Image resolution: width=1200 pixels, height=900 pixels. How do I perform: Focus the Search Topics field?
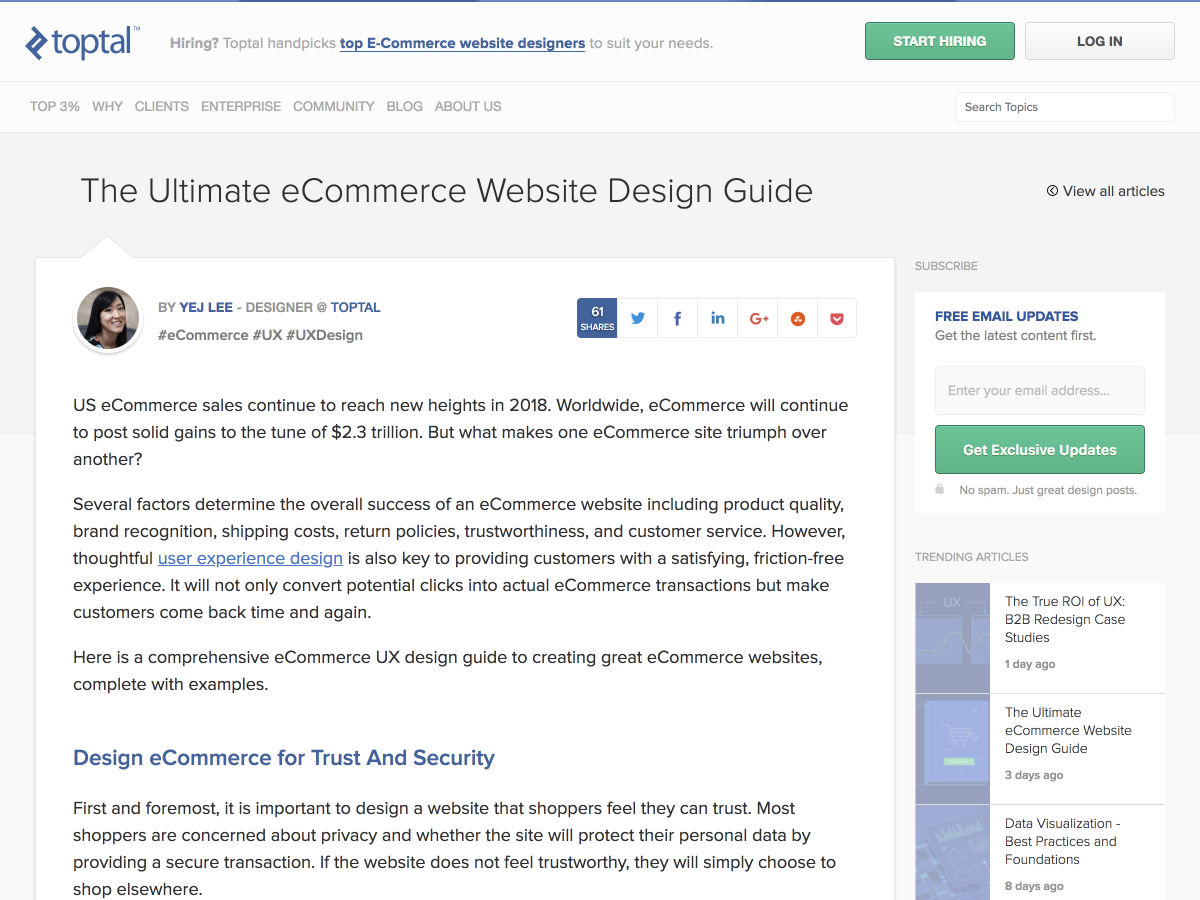click(1065, 107)
